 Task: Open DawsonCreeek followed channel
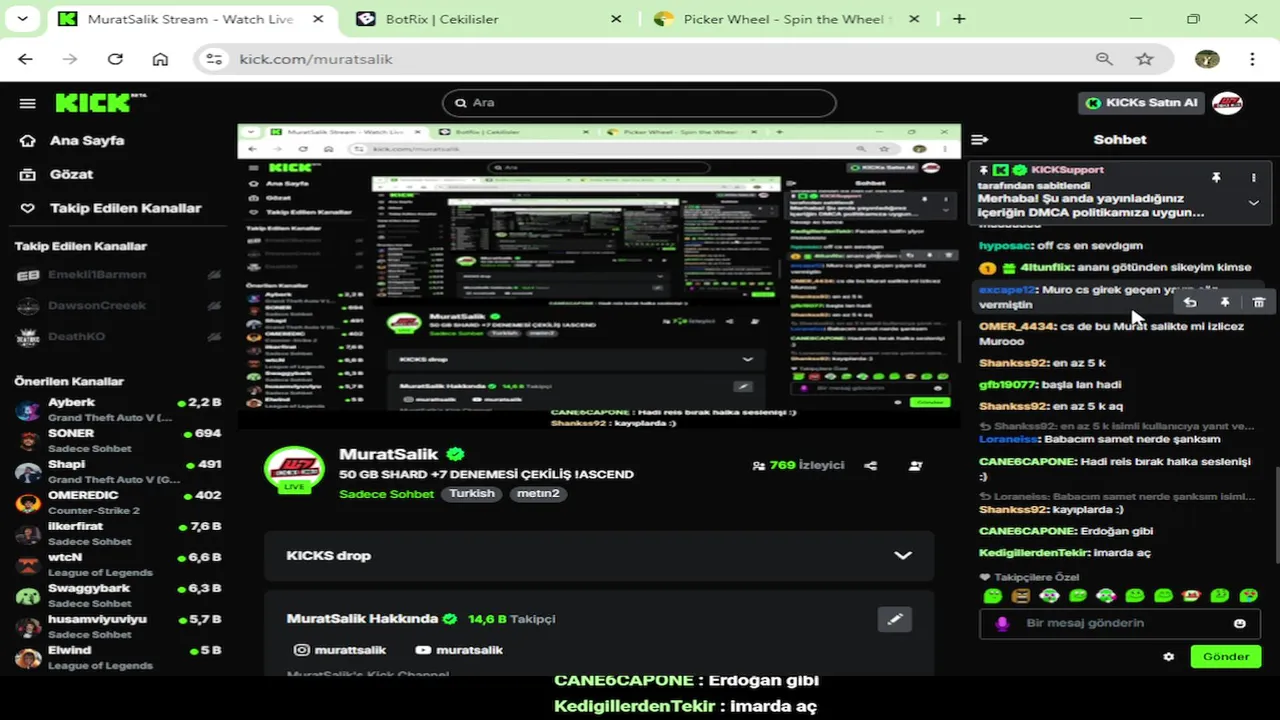click(x=118, y=306)
